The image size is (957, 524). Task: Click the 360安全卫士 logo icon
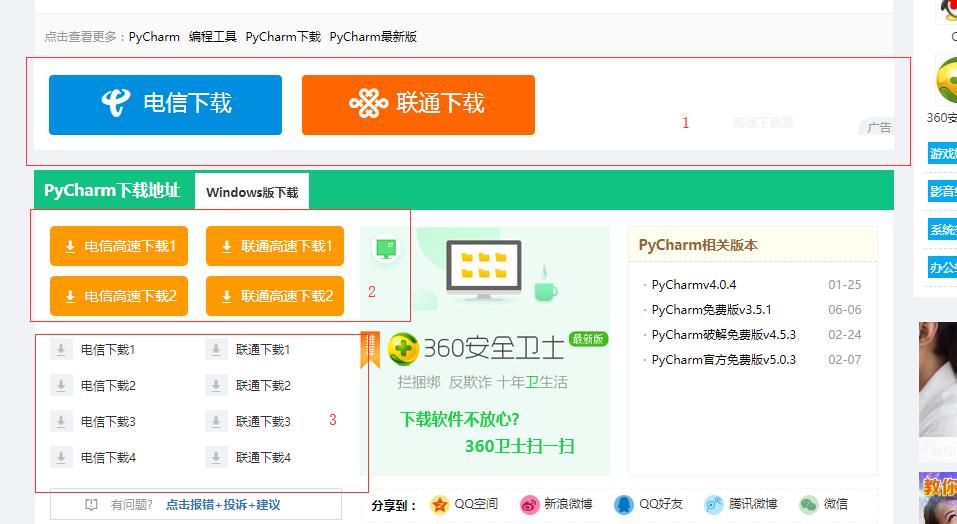[403, 348]
